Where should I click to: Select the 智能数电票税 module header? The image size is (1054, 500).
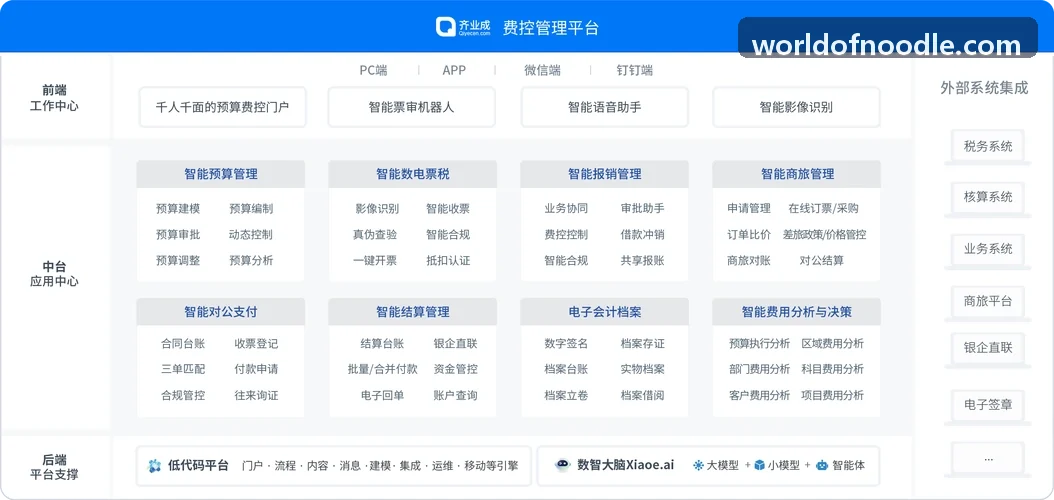(413, 174)
